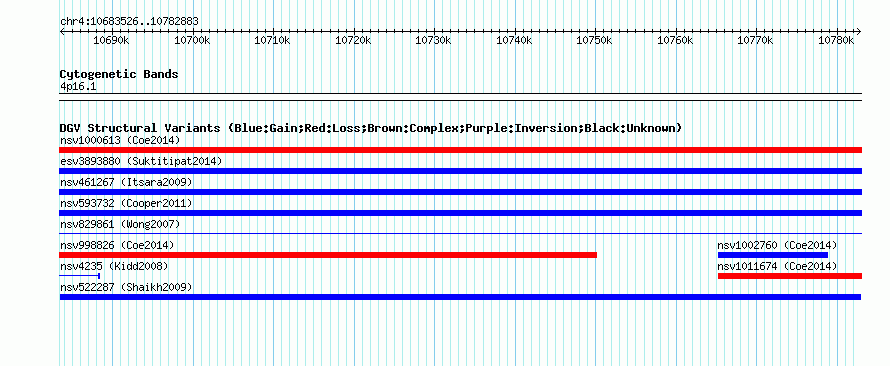890x366 pixels.
Task: Select the thin blue nsv829861 line
Action: click(460, 233)
